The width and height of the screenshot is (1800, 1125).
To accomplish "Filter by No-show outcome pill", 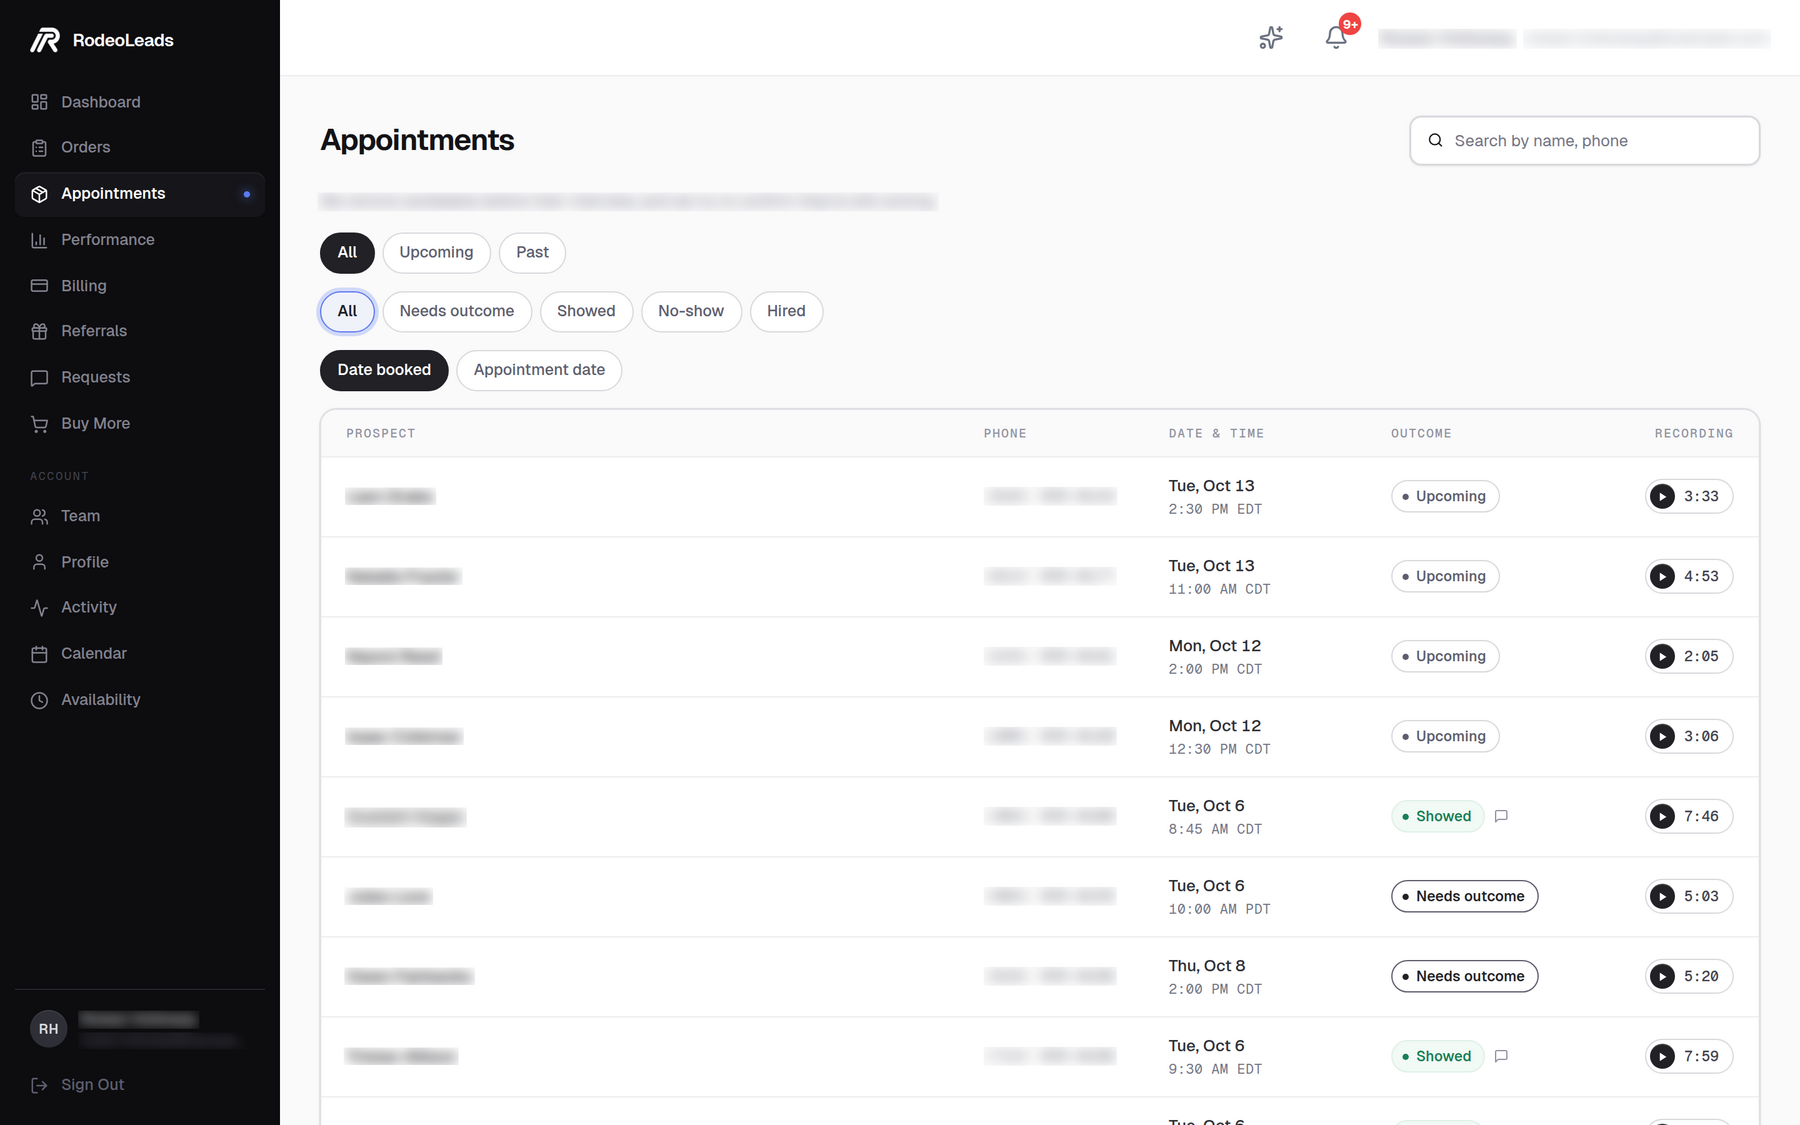I will pyautogui.click(x=691, y=311).
